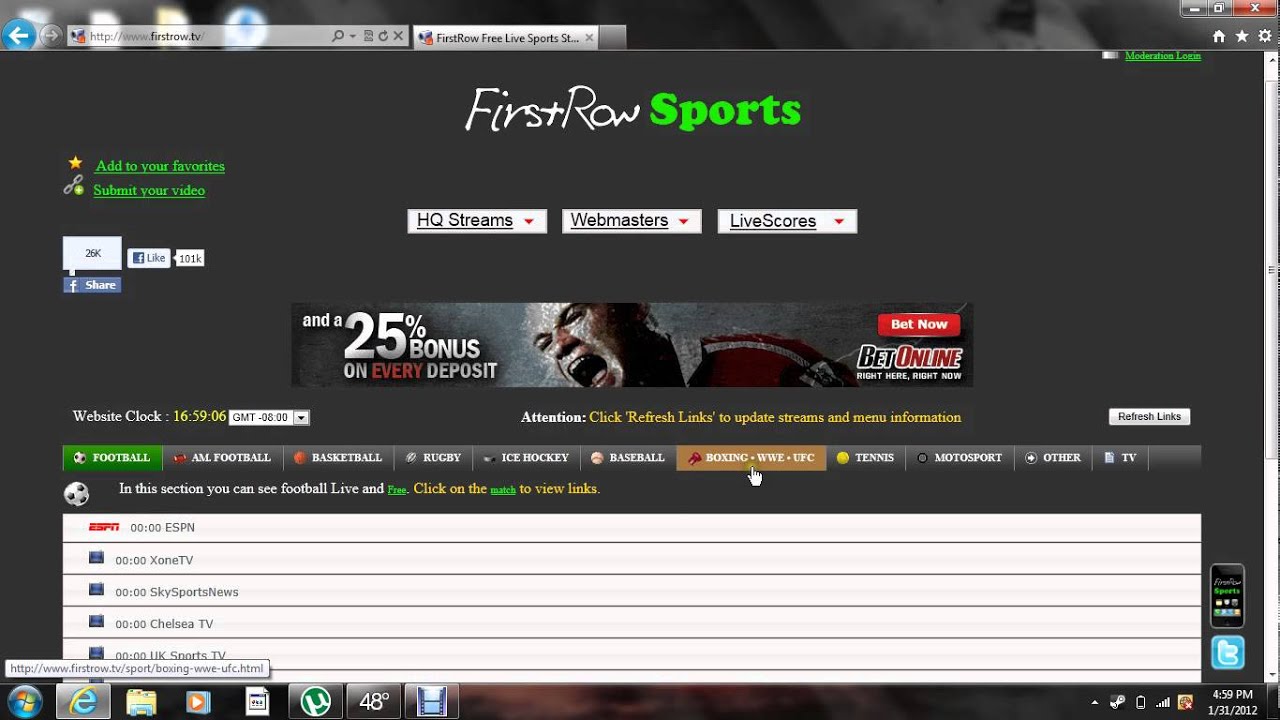Select the FOOTBALL menu tab
Screen dimensions: 1280x720
click(112, 458)
